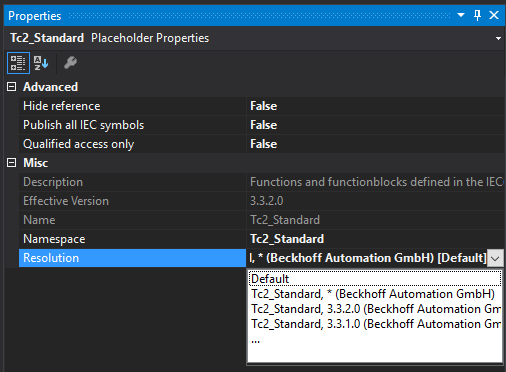506x372 pixels.
Task: Switch to Categorized view icon
Action: tap(18, 63)
